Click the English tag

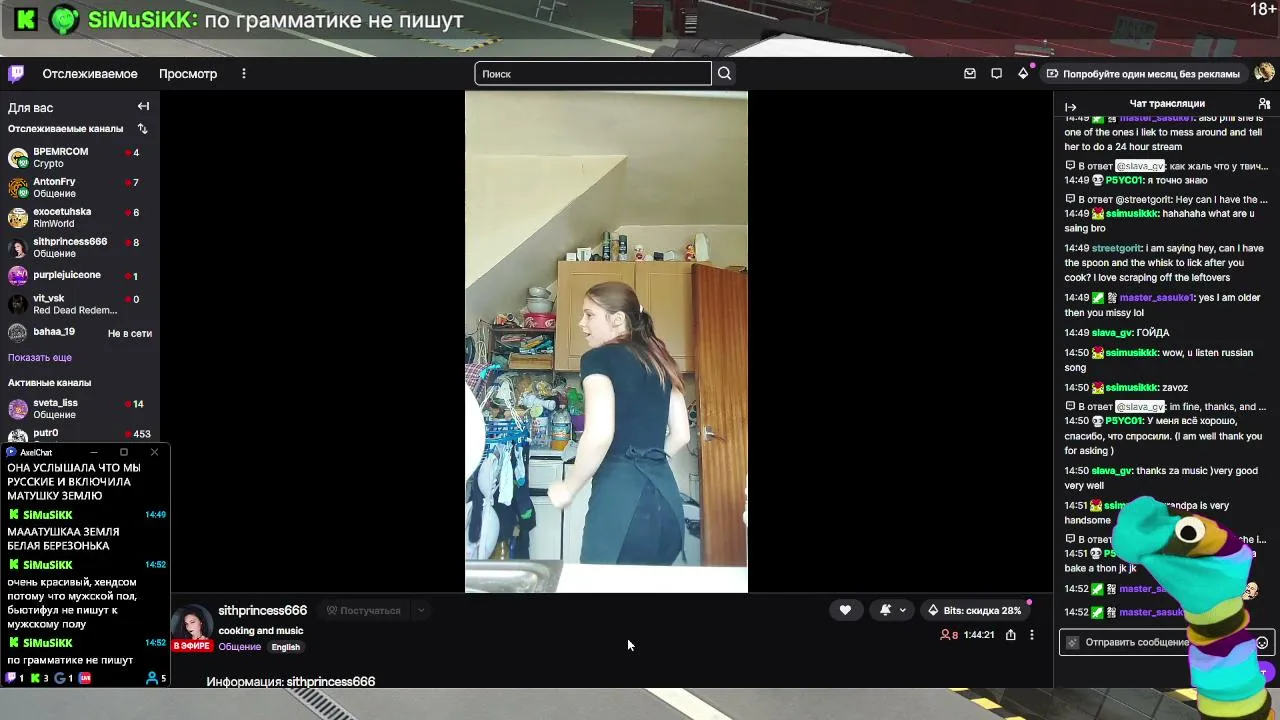(285, 647)
